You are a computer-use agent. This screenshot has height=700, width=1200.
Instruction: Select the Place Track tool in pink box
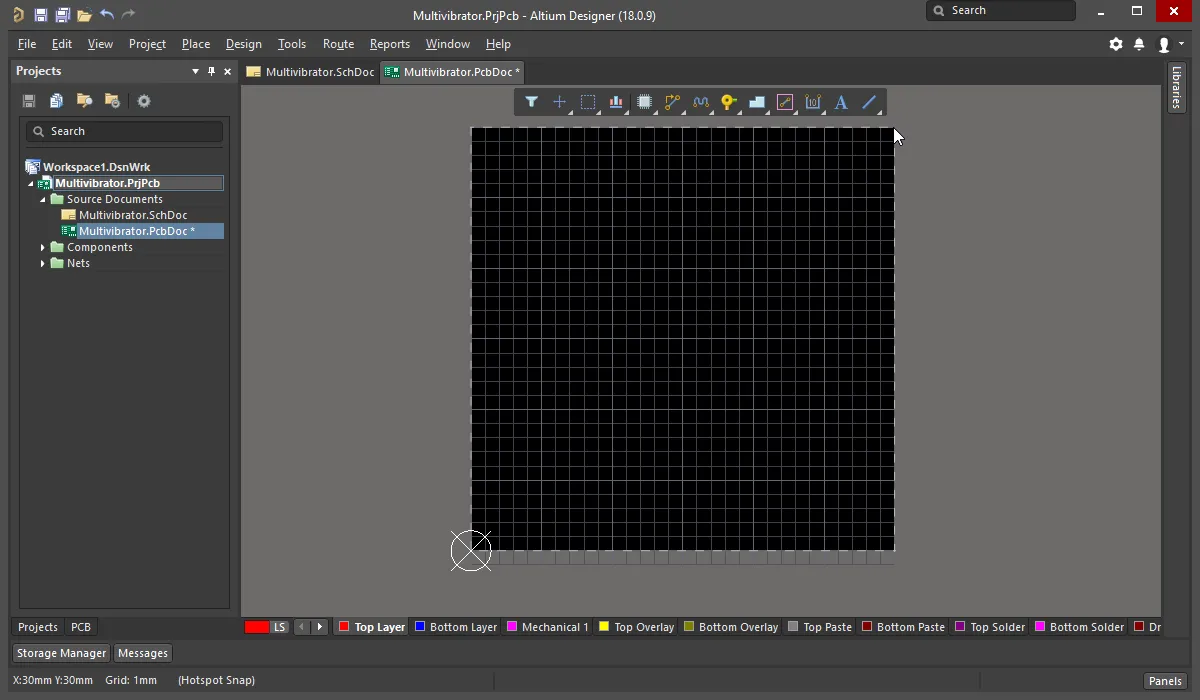point(785,102)
